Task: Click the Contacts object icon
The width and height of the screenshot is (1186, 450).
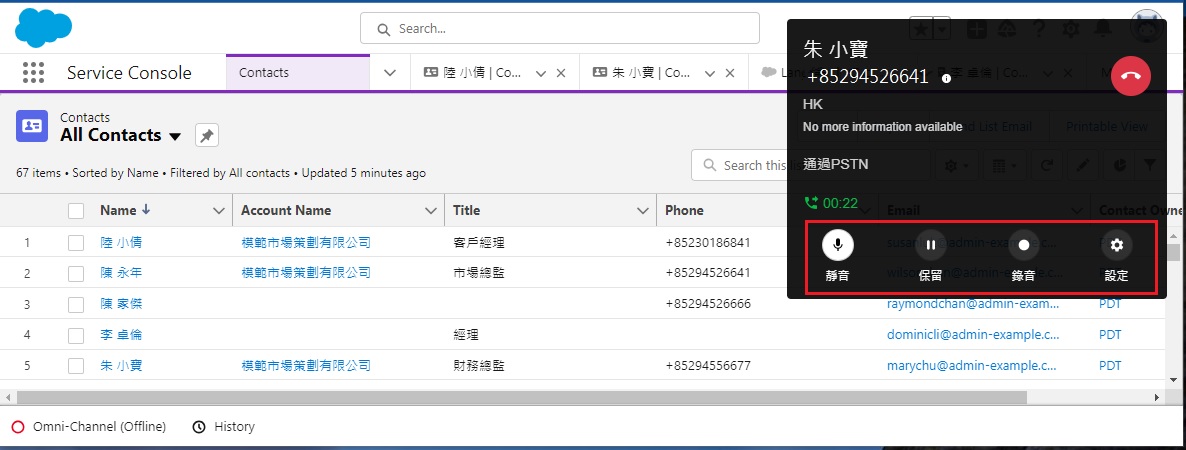Action: 32,126
